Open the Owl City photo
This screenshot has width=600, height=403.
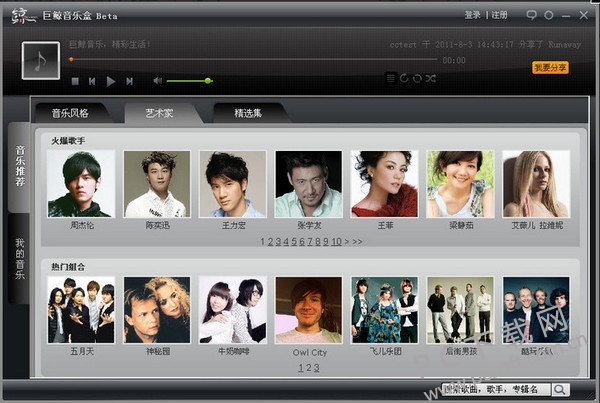point(308,310)
